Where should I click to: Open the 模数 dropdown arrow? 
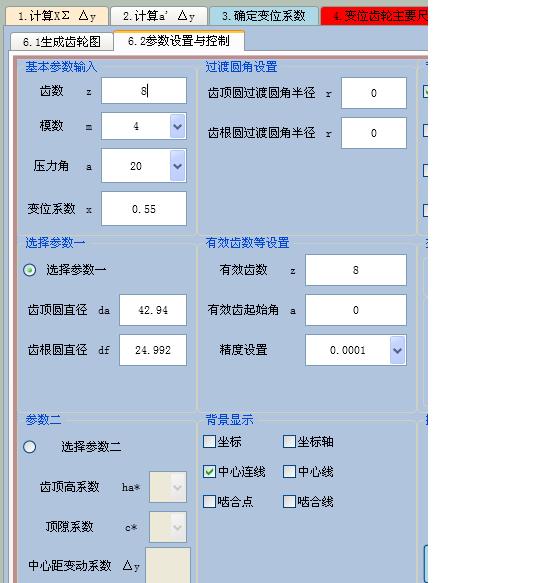tap(177, 126)
